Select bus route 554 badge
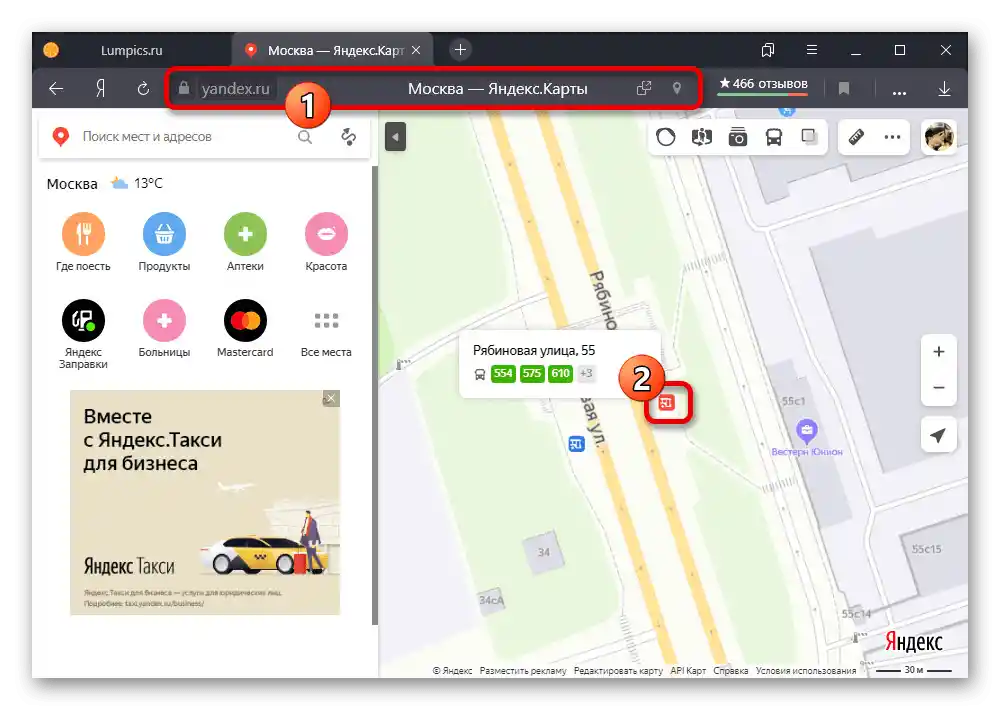Viewport: 1000px width, 710px height. pos(503,373)
